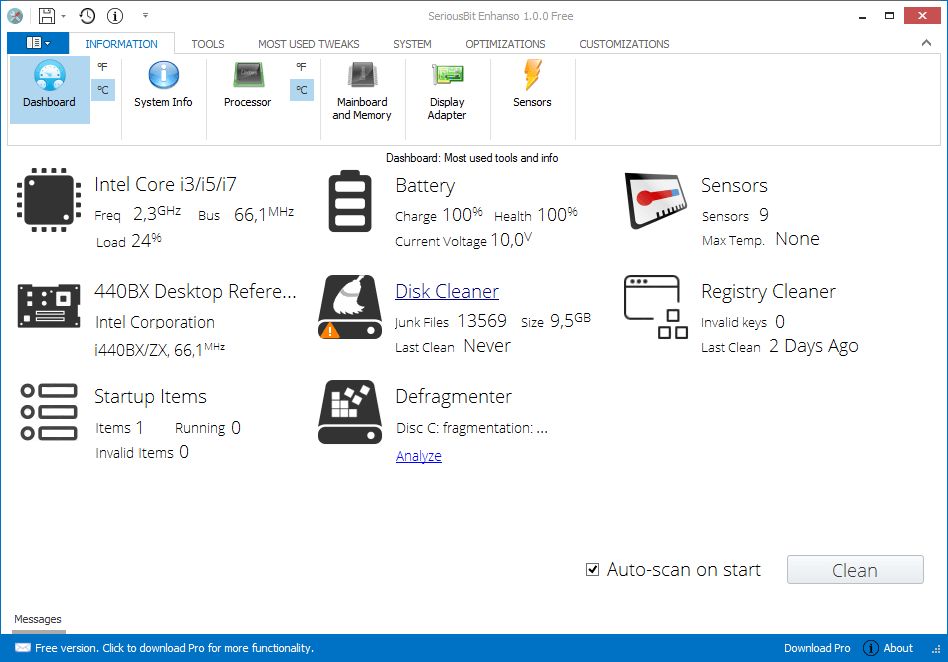Open the OPTIMIZATIONS tab

coord(505,44)
